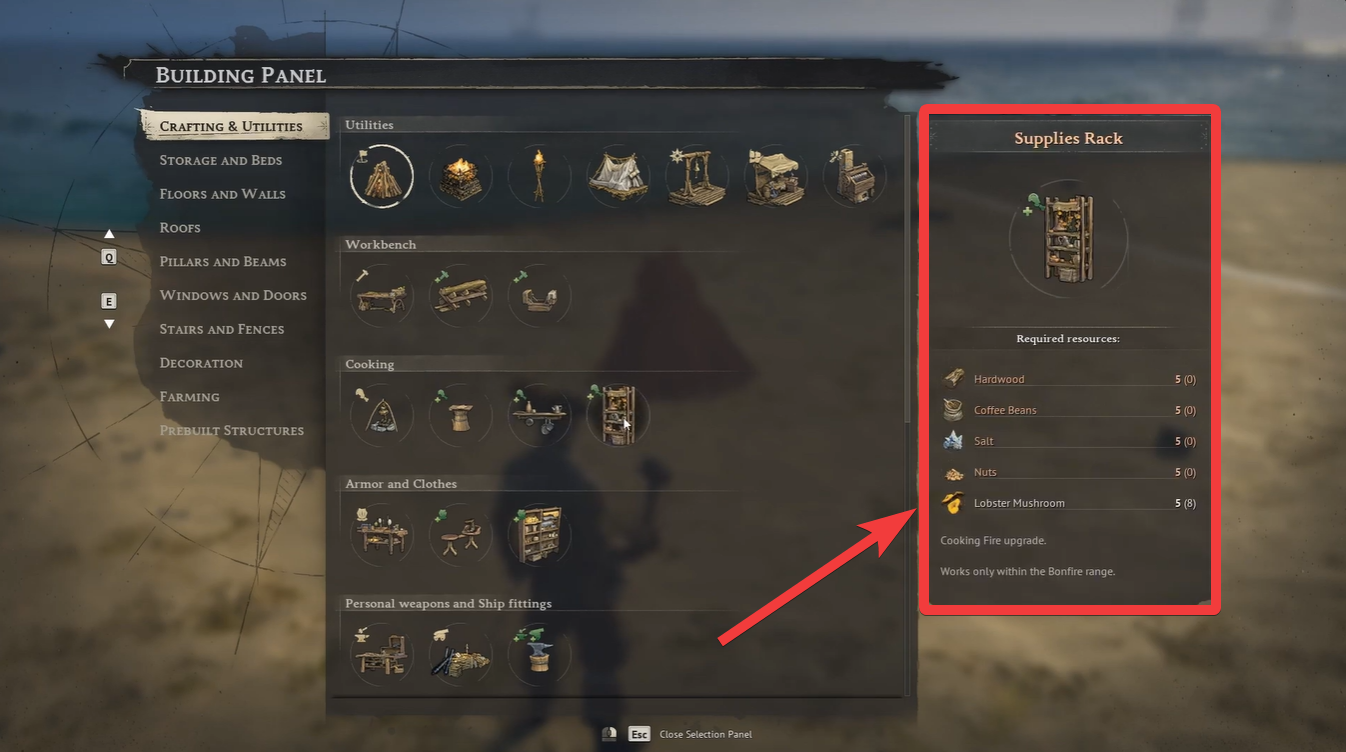The image size is (1346, 752).
Task: Pick the Supplies Rack icon in Cooking
Action: 618,416
